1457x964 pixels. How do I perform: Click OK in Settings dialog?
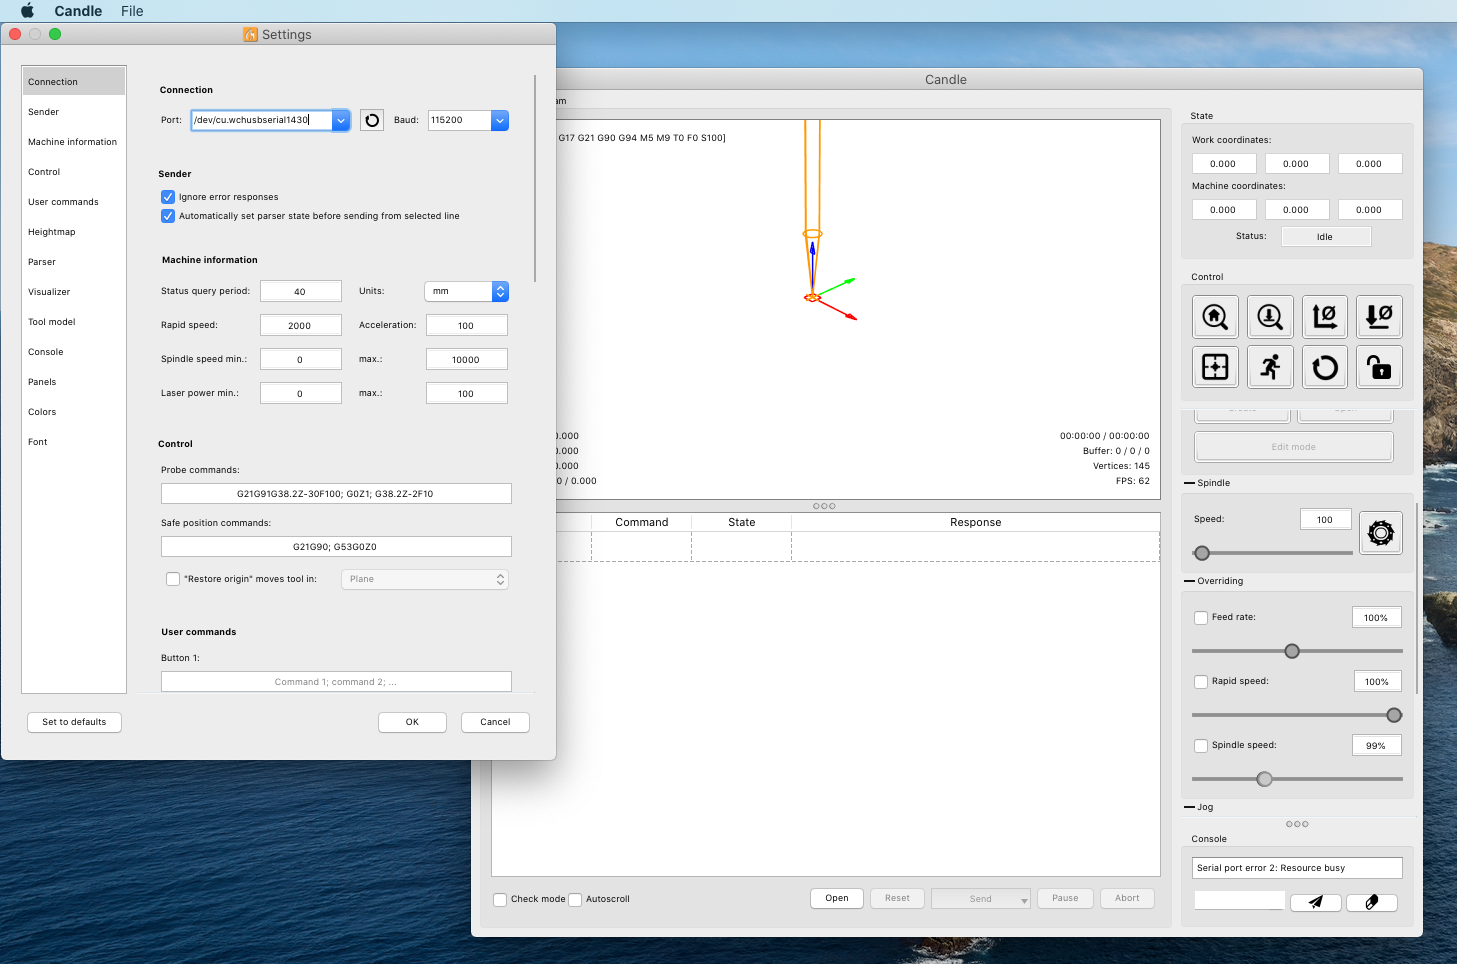coord(412,722)
